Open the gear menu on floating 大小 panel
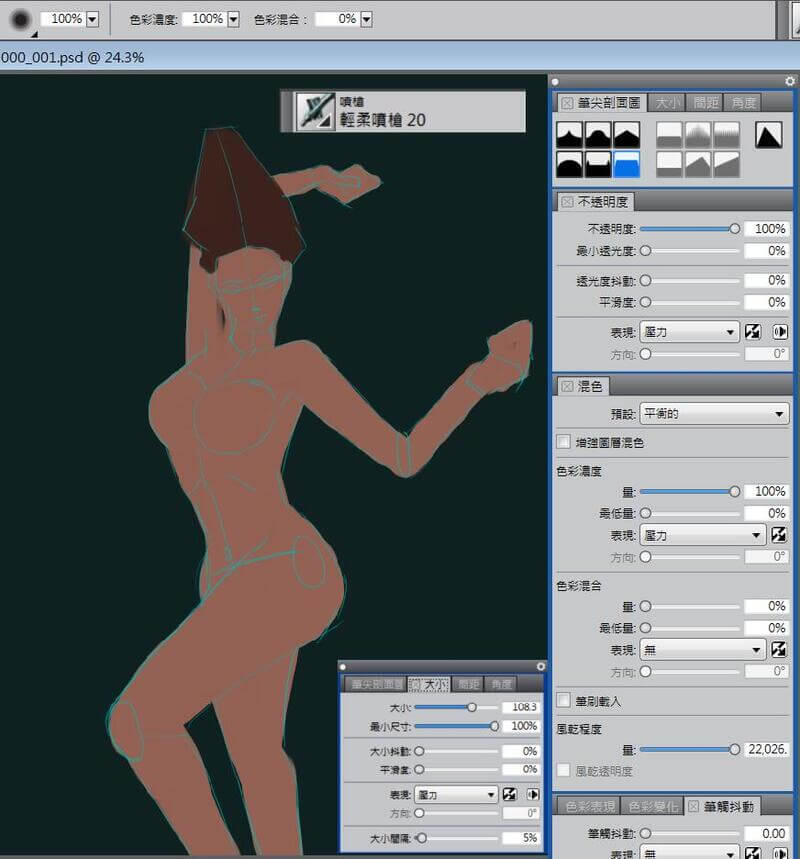 [x=541, y=666]
